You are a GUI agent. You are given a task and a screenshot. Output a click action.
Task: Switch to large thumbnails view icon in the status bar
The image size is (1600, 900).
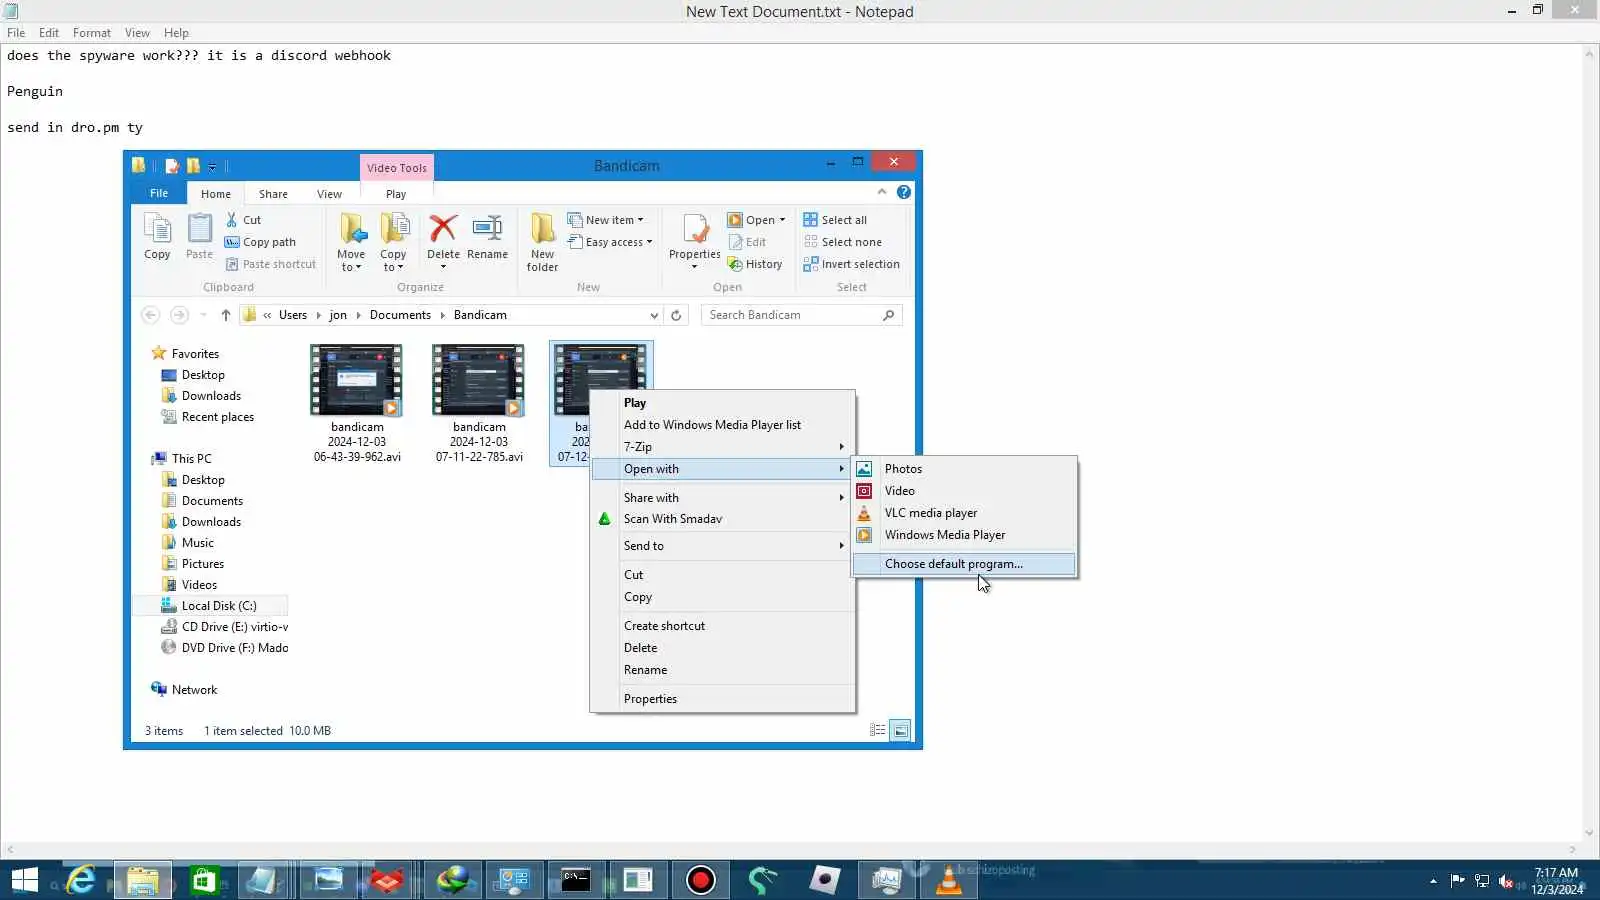point(901,731)
